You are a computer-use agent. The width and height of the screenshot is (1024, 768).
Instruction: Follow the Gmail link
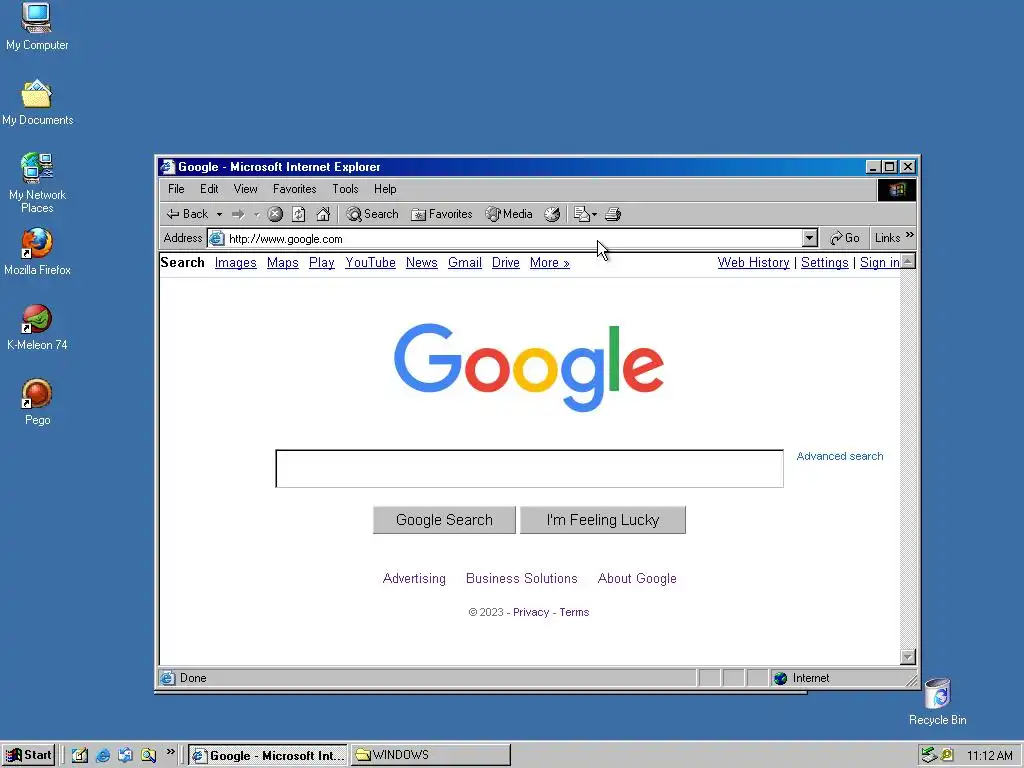(465, 263)
